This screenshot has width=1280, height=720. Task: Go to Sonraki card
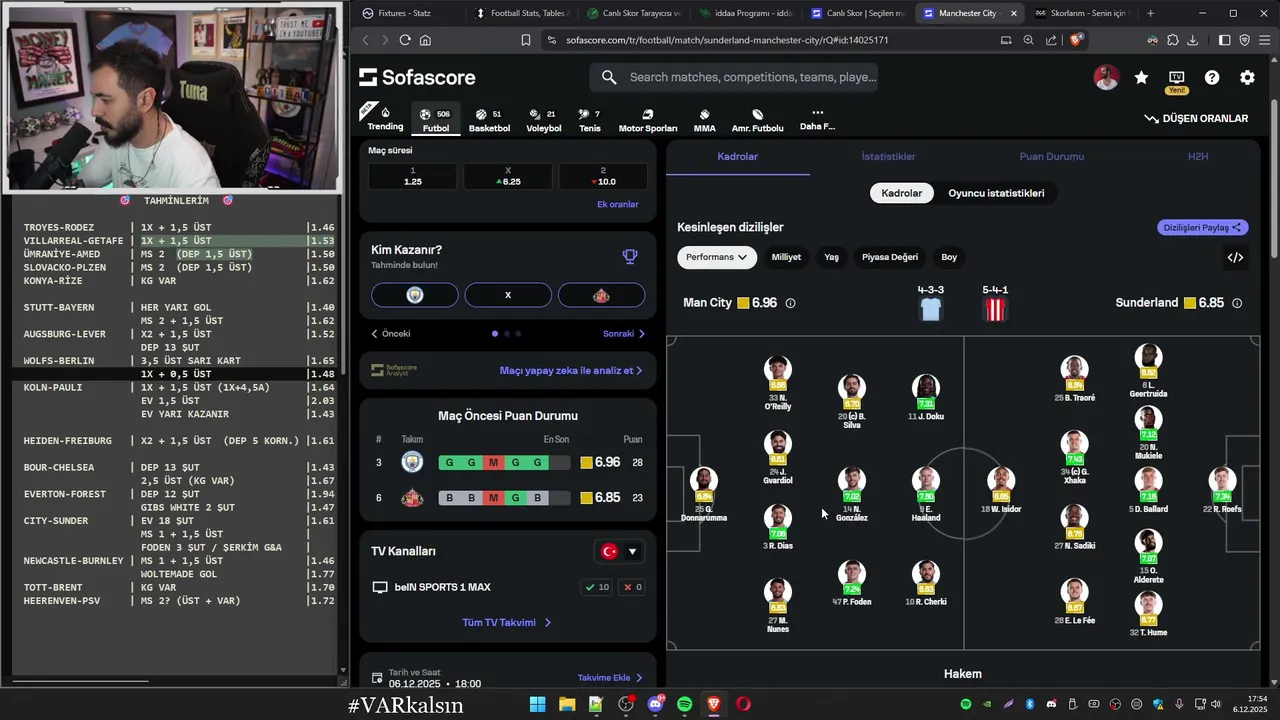(x=624, y=334)
